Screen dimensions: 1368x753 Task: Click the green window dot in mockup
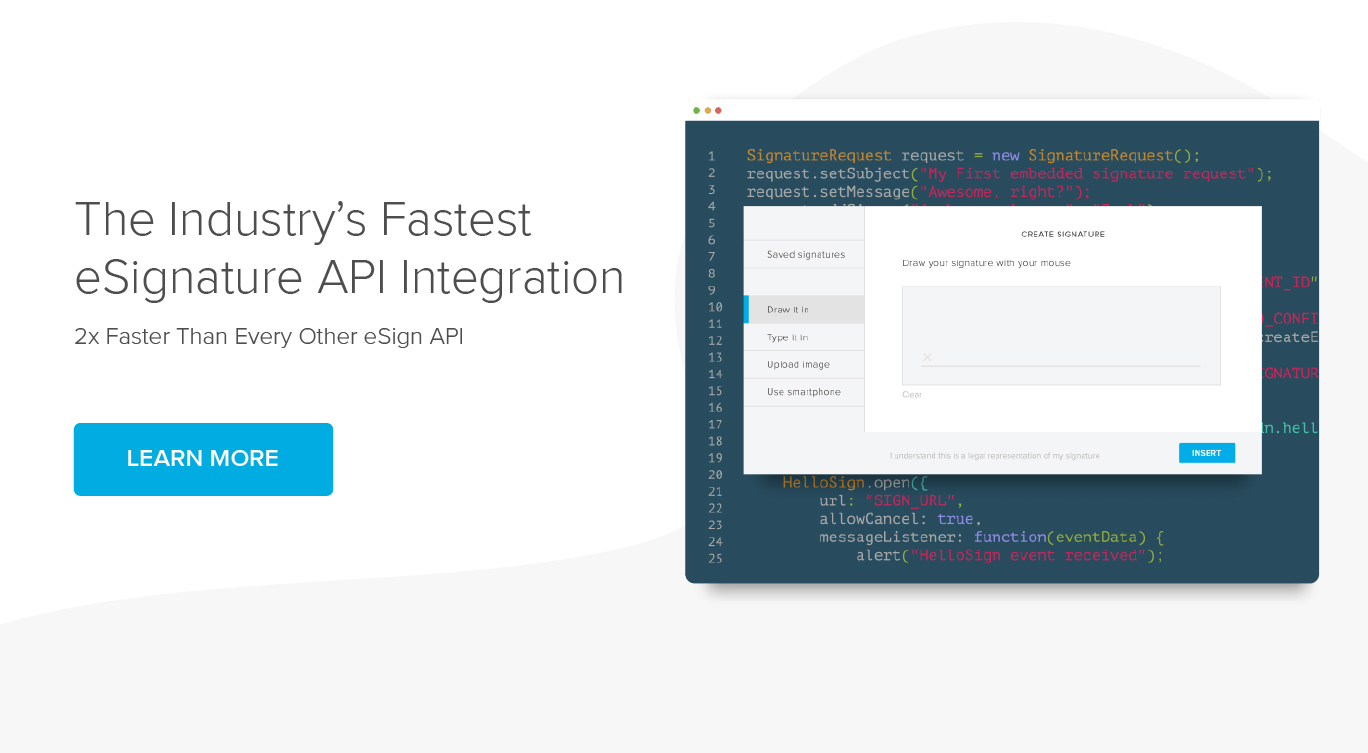pyautogui.click(x=697, y=110)
